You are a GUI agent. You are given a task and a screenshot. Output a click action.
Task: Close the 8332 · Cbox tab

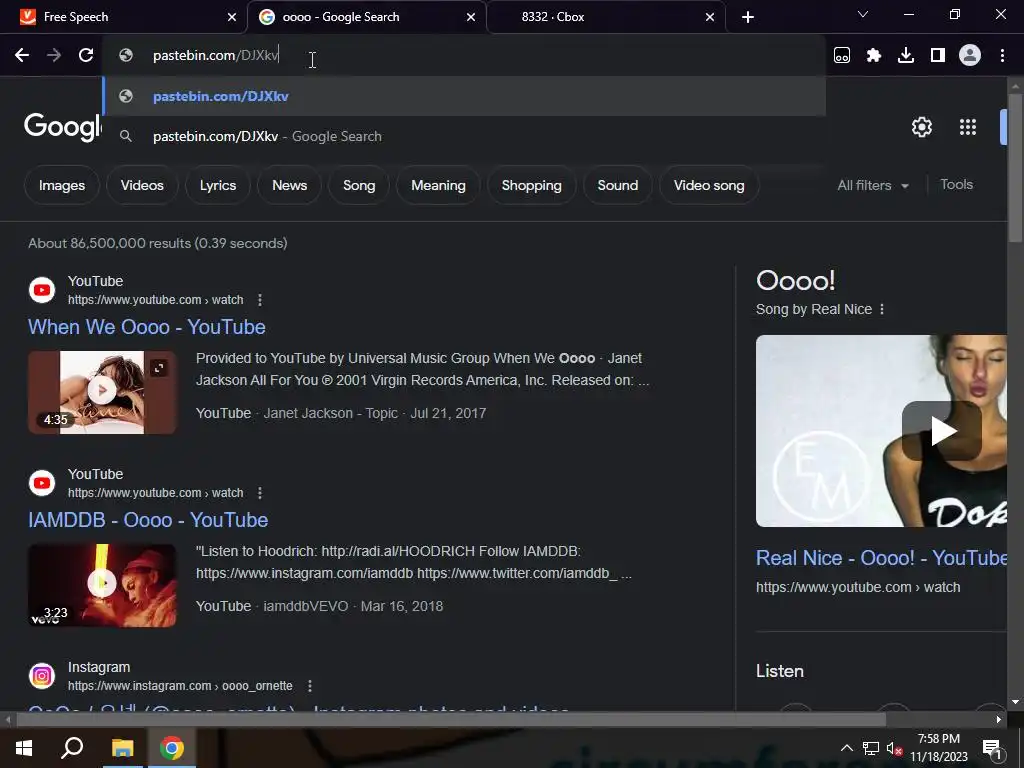tap(710, 17)
